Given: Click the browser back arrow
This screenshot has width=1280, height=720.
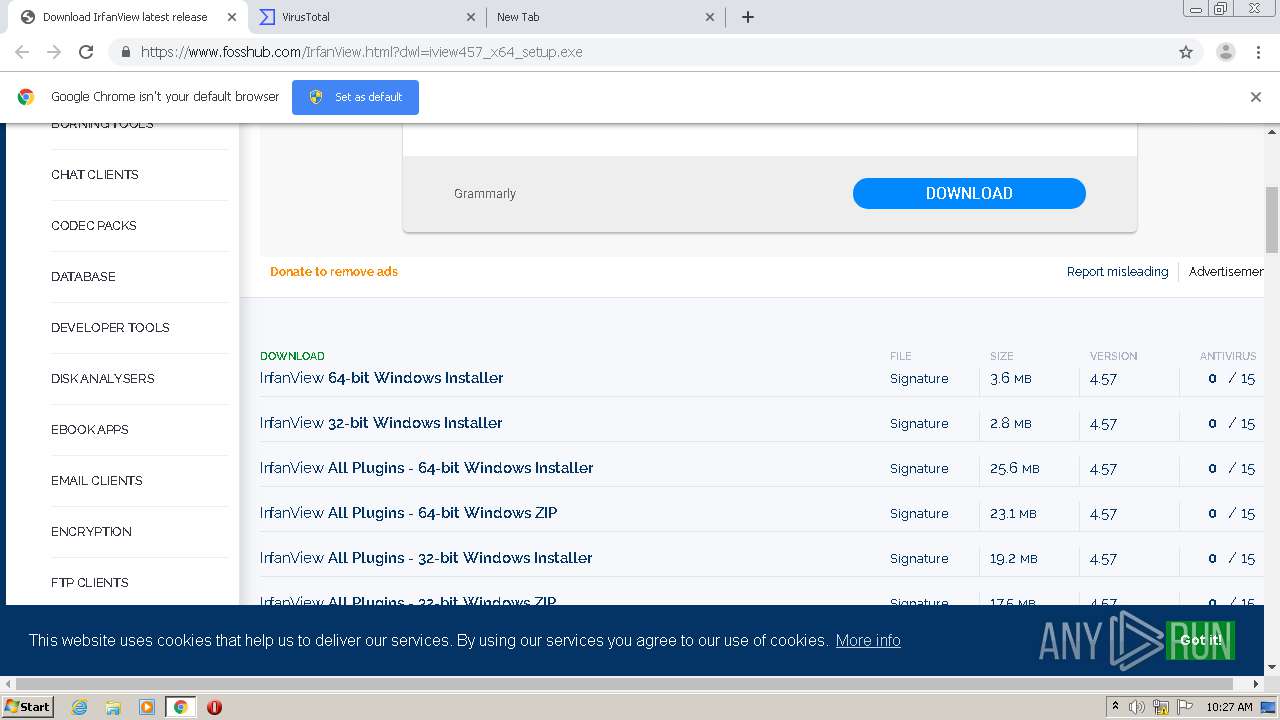Looking at the screenshot, I should tap(22, 52).
